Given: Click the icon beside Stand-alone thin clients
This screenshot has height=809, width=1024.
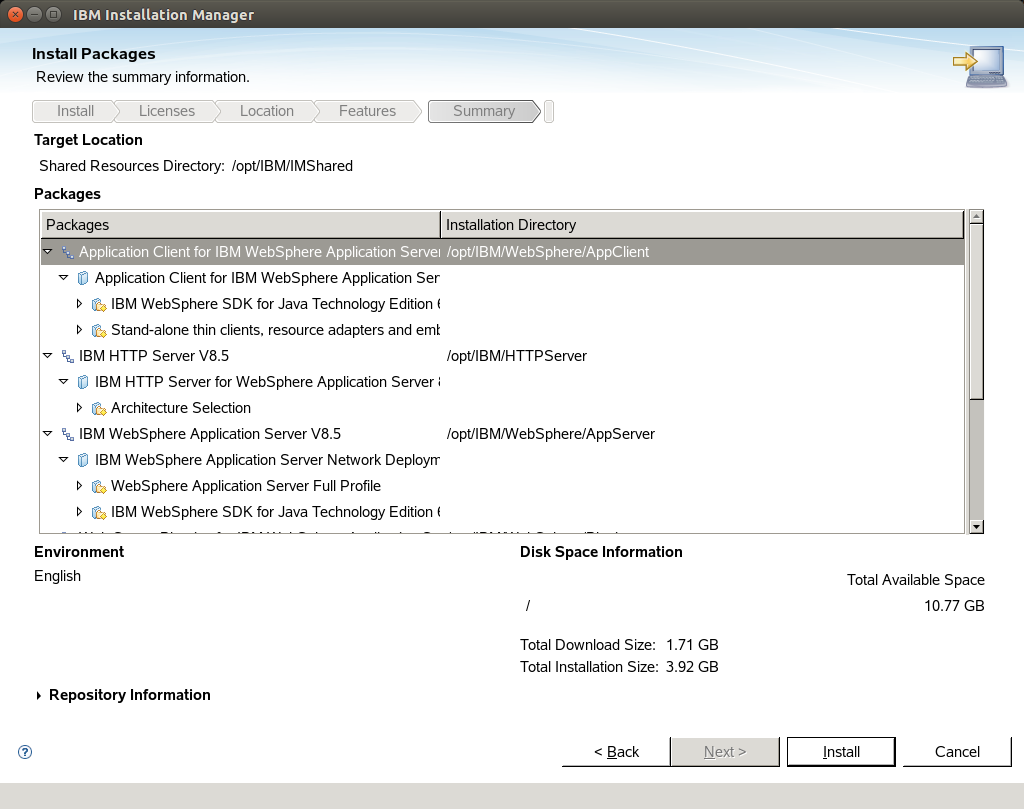Looking at the screenshot, I should tap(99, 330).
